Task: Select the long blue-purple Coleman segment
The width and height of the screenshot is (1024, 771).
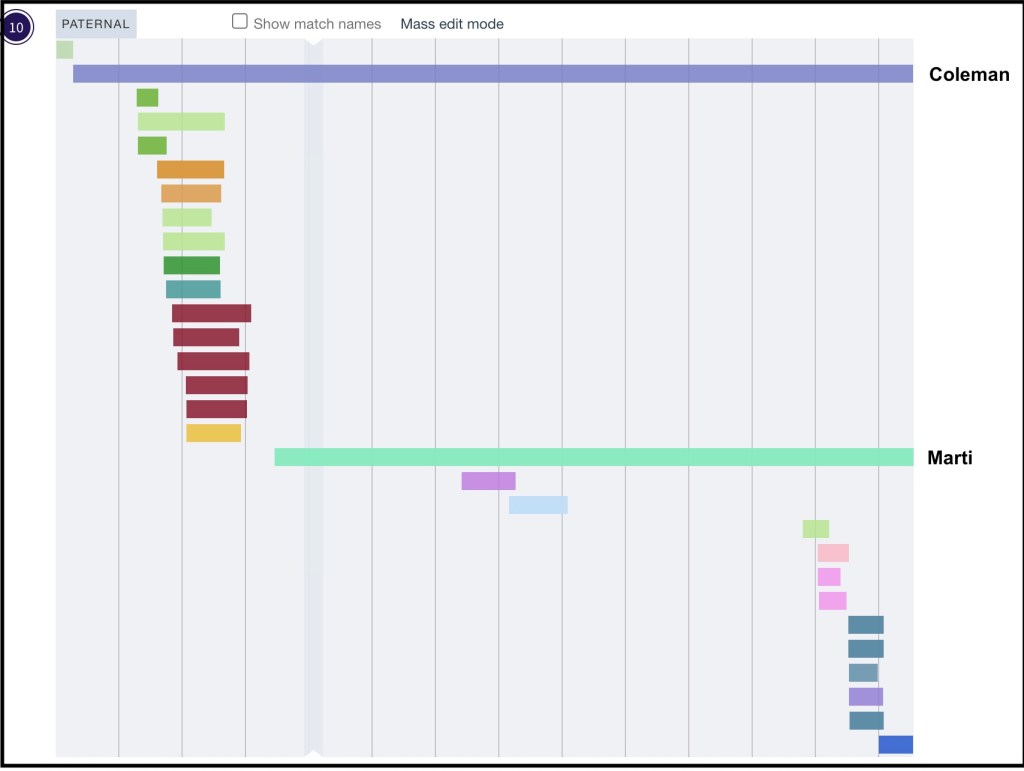Action: tap(492, 73)
